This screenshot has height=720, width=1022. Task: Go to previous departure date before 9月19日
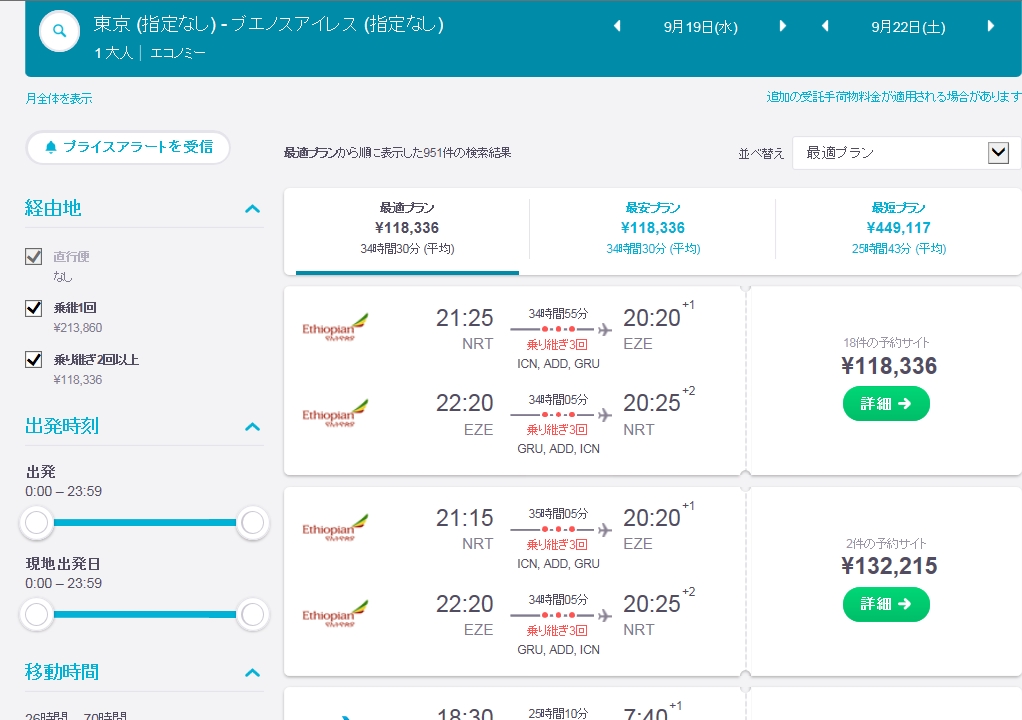pos(617,26)
